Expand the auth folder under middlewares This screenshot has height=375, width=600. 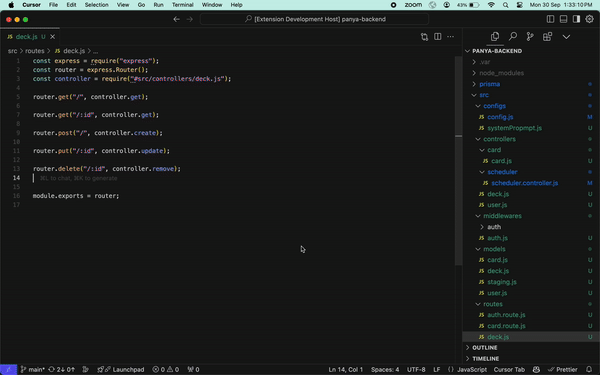click(531, 227)
